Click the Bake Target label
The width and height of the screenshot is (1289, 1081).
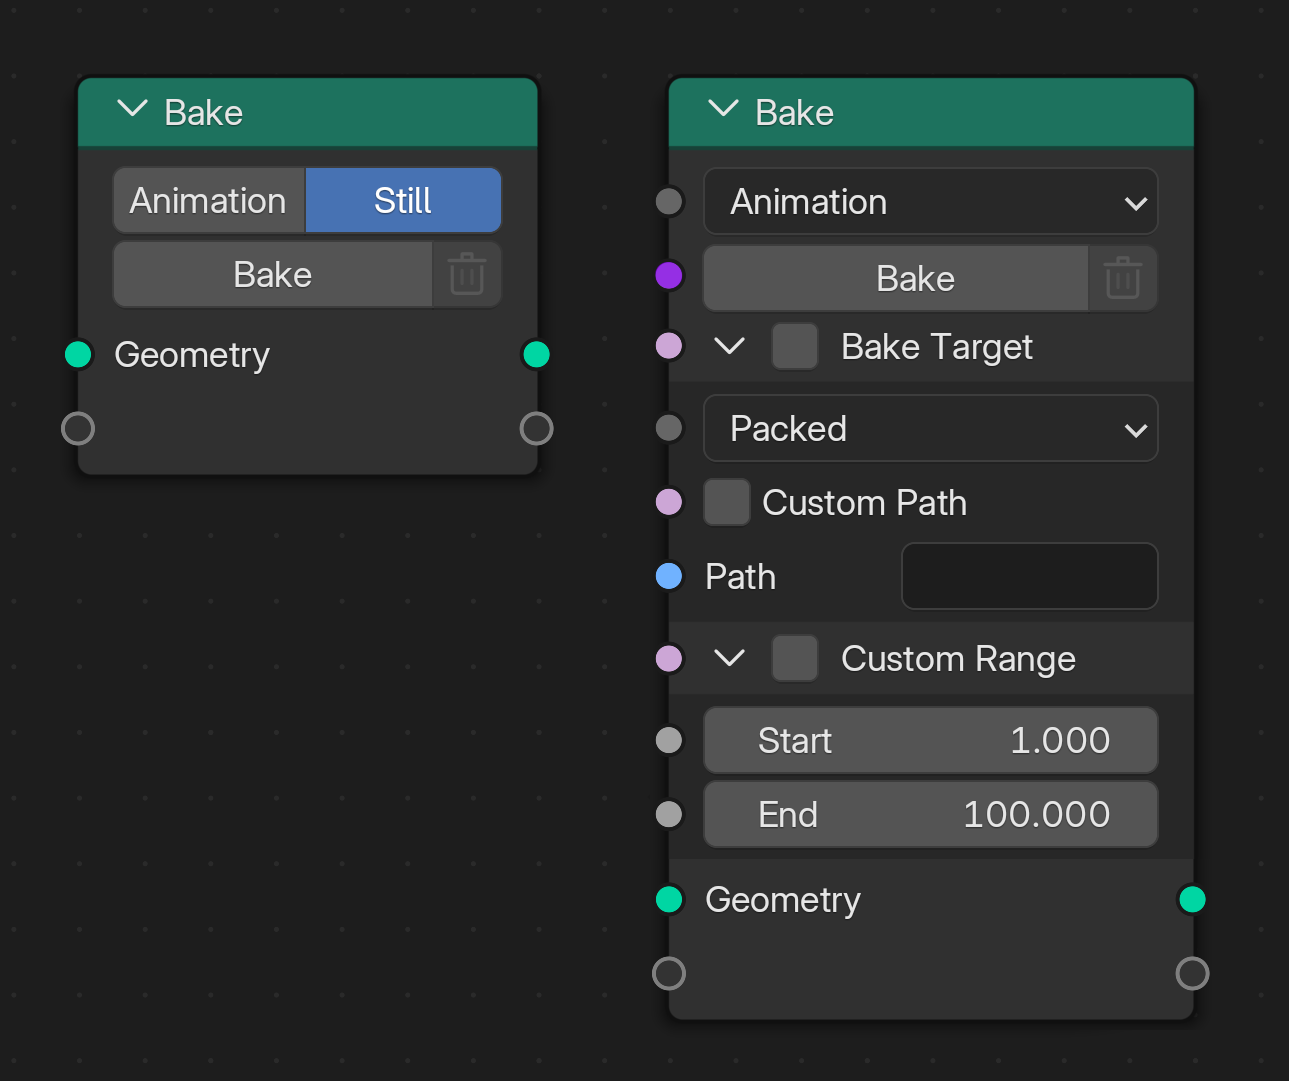pos(937,347)
